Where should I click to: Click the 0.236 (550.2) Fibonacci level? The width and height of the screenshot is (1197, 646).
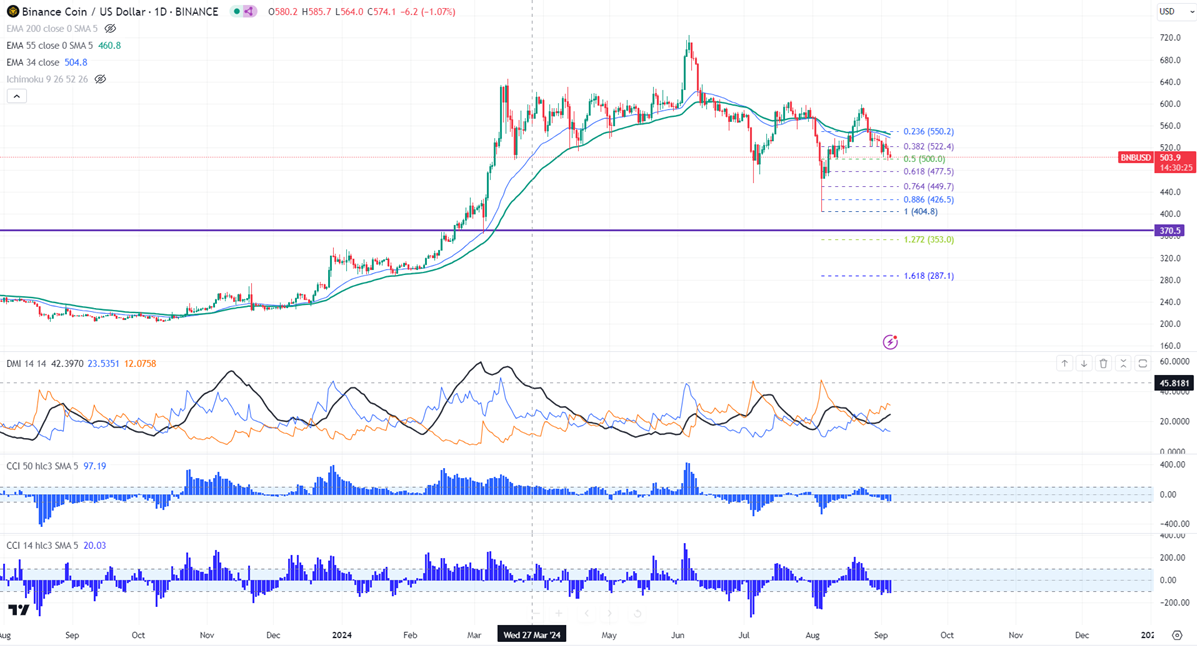coord(928,131)
